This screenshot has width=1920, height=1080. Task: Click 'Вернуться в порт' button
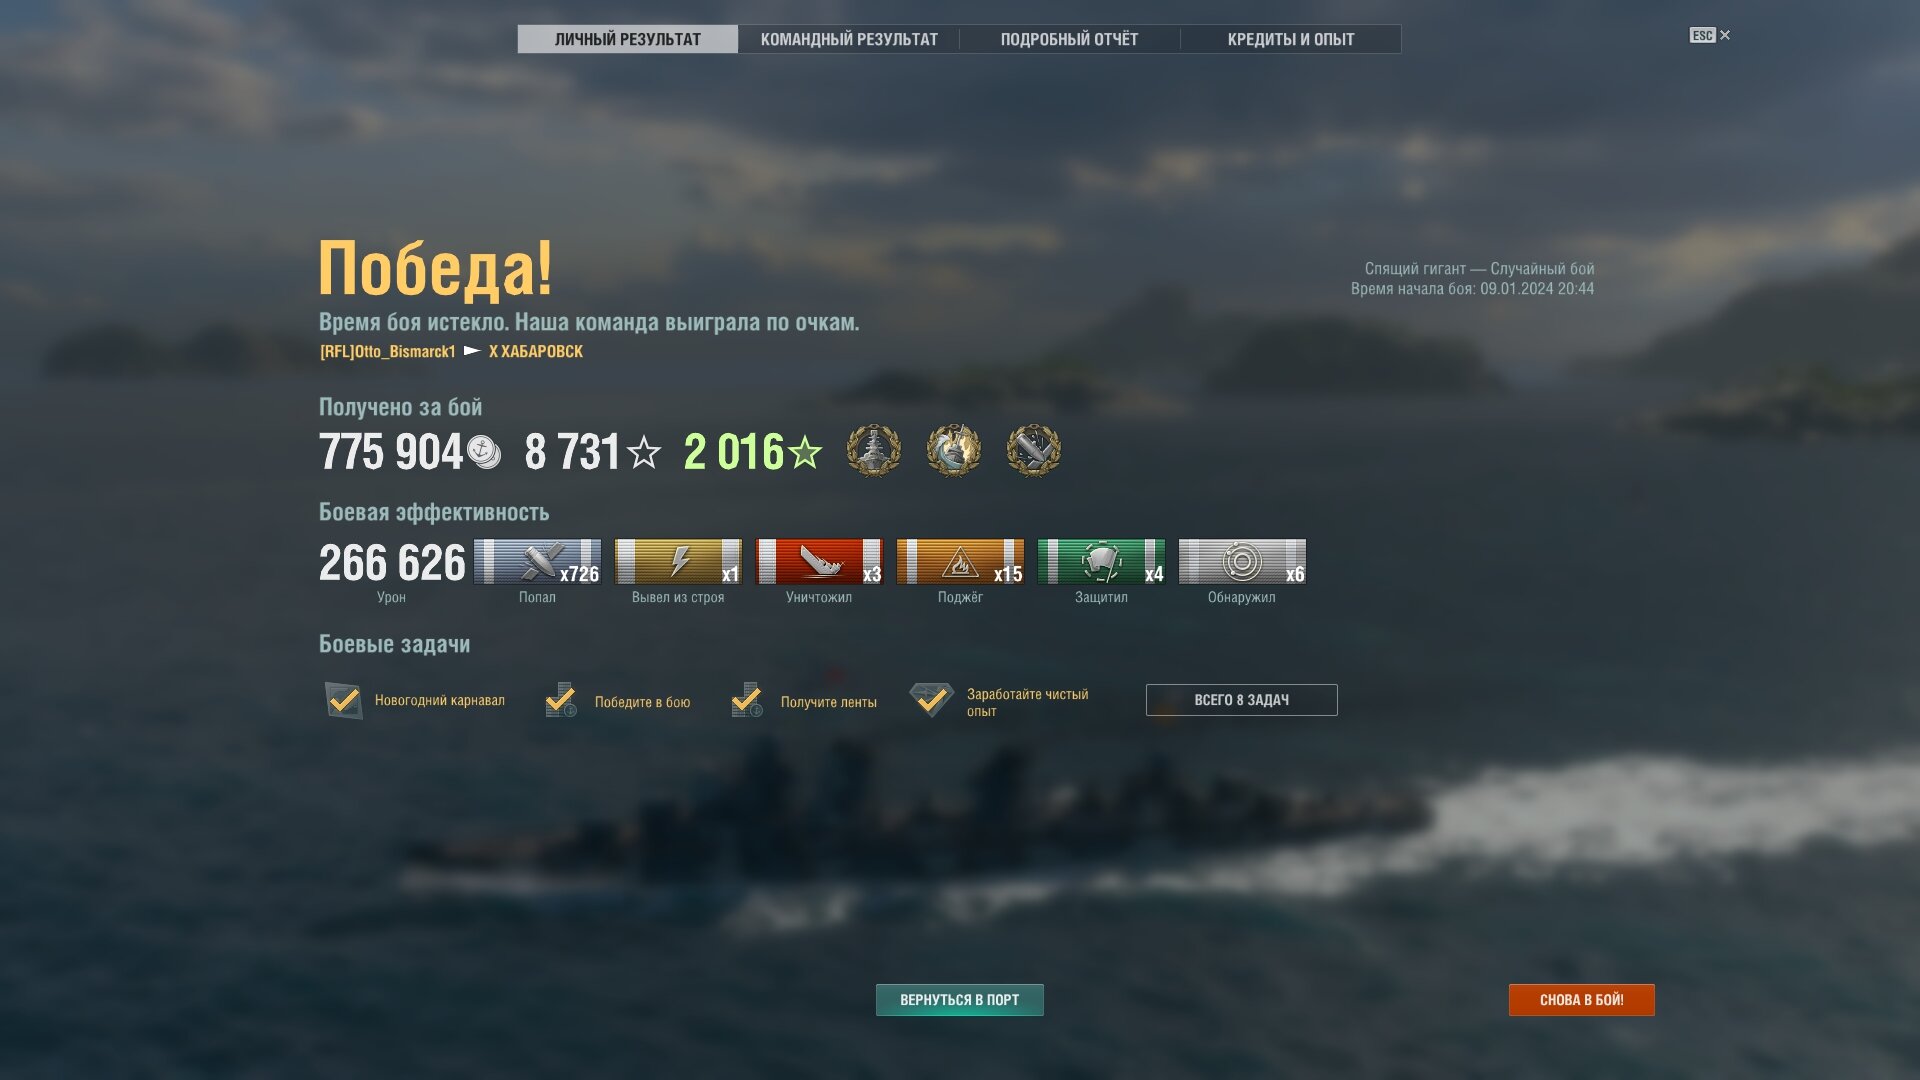click(960, 1000)
